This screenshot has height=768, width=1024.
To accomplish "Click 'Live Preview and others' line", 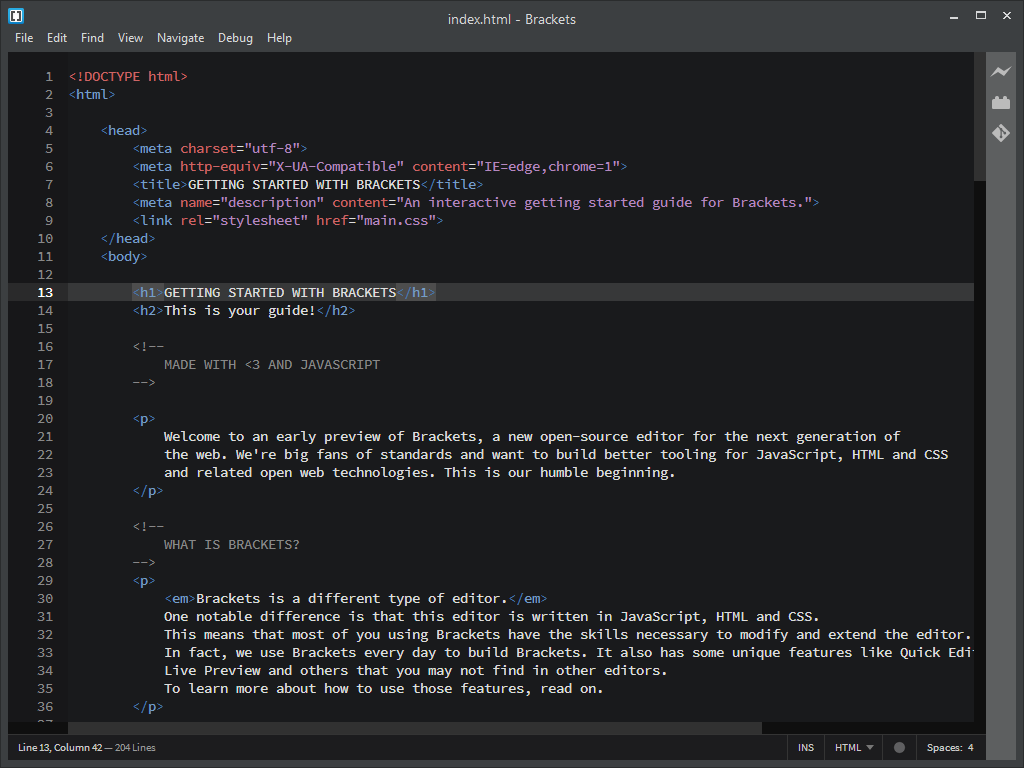I will pyautogui.click(x=415, y=671).
